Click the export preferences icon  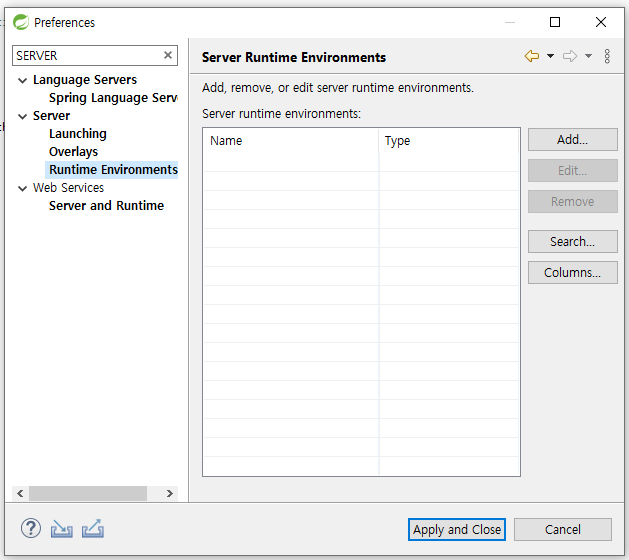pyautogui.click(x=93, y=529)
